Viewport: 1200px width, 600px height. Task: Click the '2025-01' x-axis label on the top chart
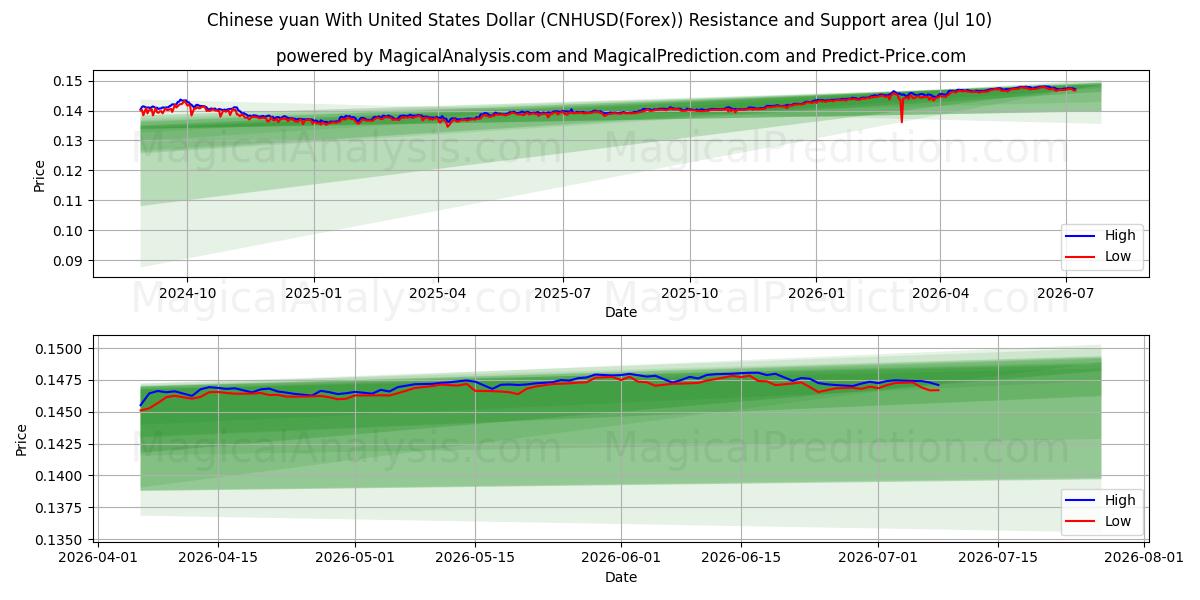(314, 293)
